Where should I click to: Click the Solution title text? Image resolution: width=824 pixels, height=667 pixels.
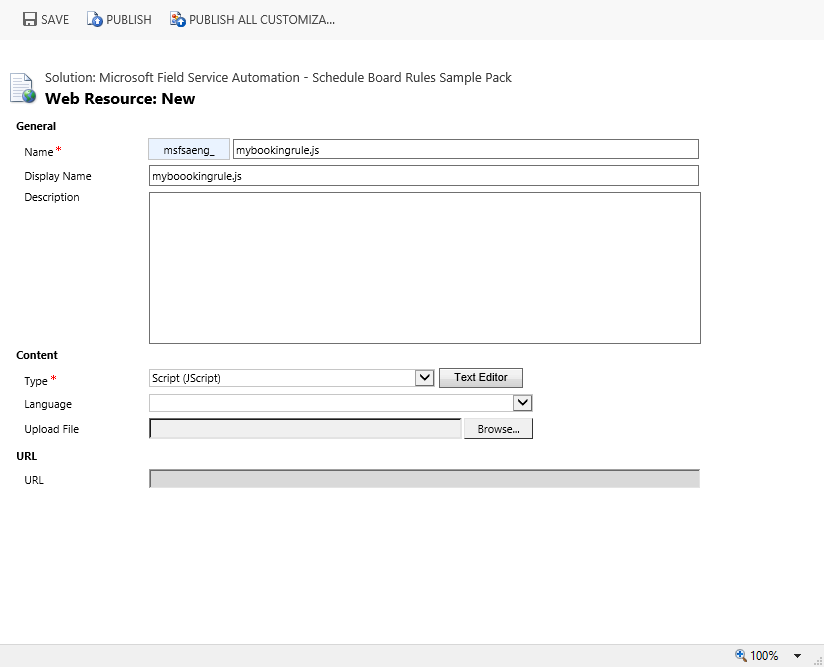278,78
